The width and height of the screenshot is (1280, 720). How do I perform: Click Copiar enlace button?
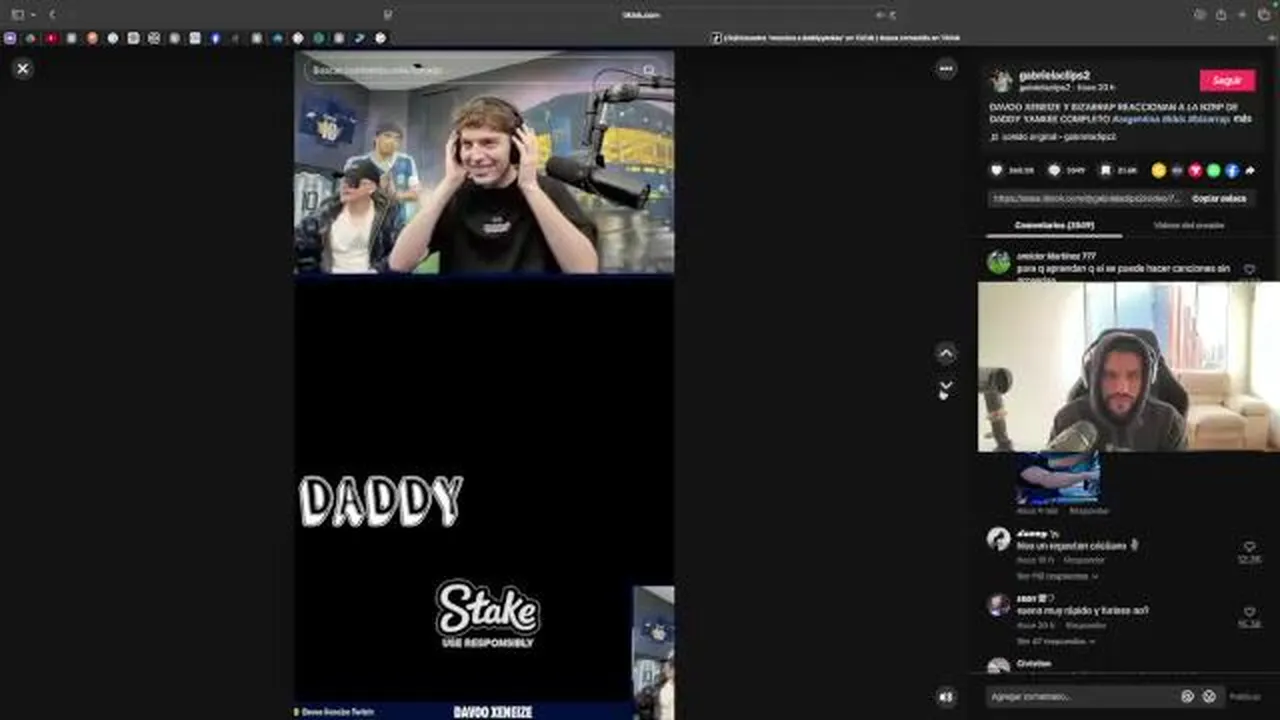coord(1219,198)
